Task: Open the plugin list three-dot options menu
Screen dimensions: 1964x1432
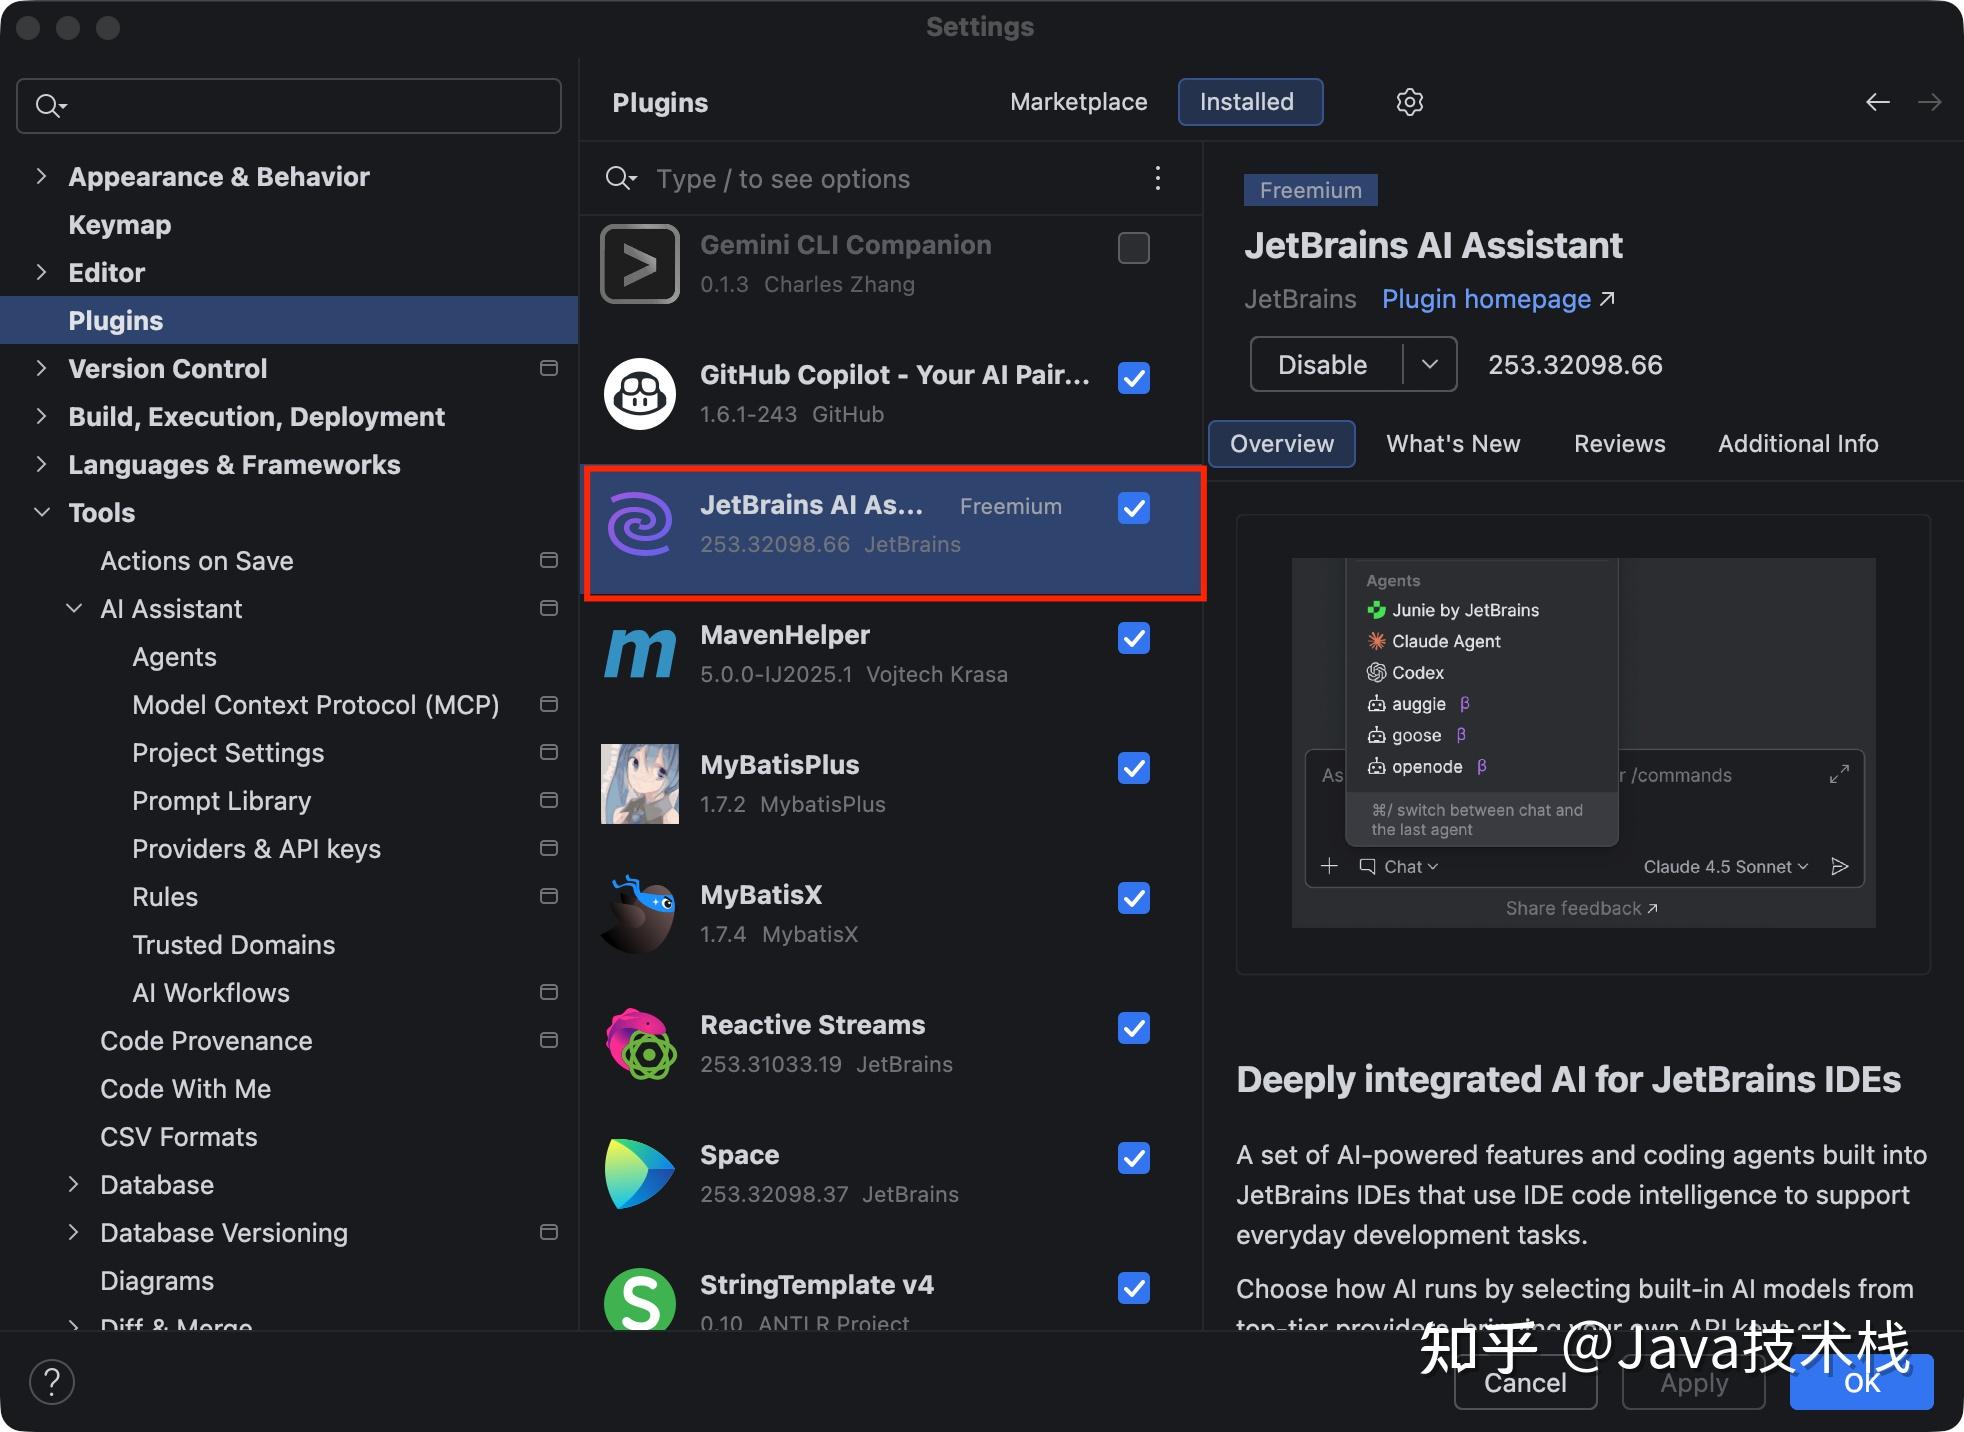Action: pyautogui.click(x=1157, y=179)
